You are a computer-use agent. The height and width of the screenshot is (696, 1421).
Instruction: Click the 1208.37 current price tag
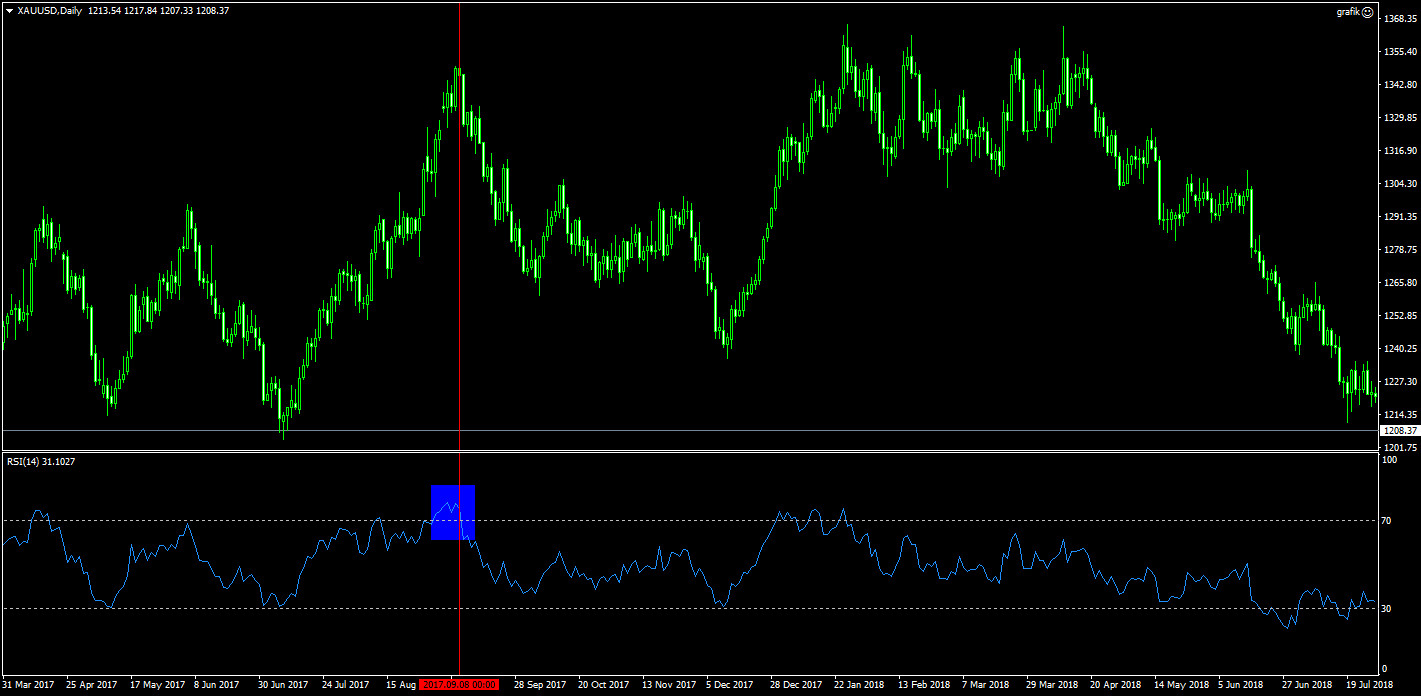tap(1399, 430)
